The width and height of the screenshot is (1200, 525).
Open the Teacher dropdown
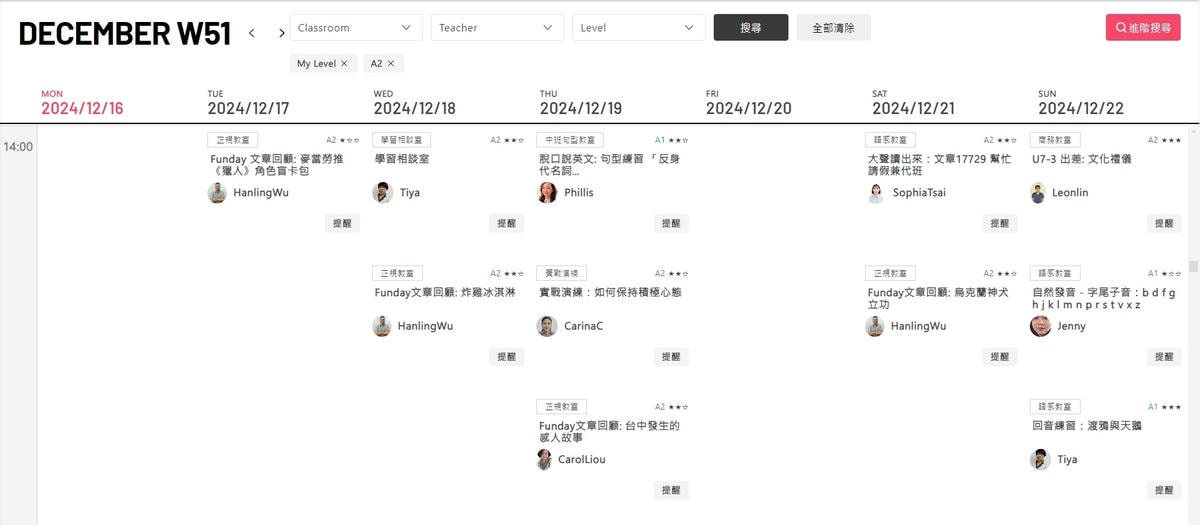pos(498,28)
